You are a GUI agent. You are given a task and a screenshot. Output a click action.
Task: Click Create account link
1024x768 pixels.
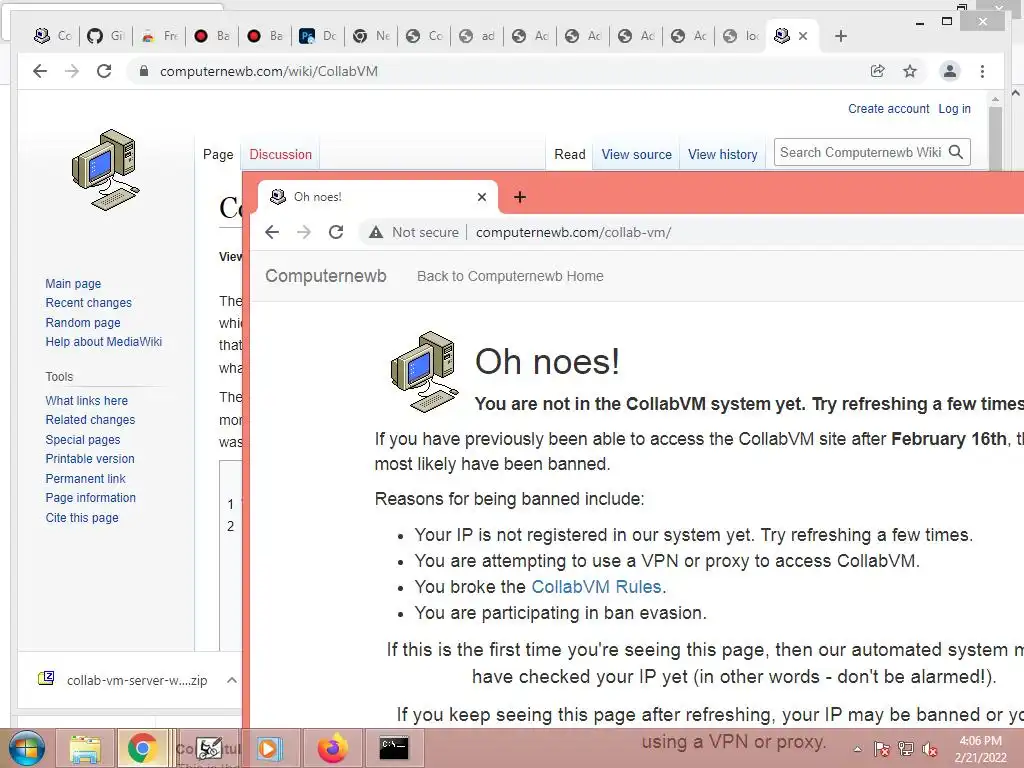pyautogui.click(x=888, y=108)
